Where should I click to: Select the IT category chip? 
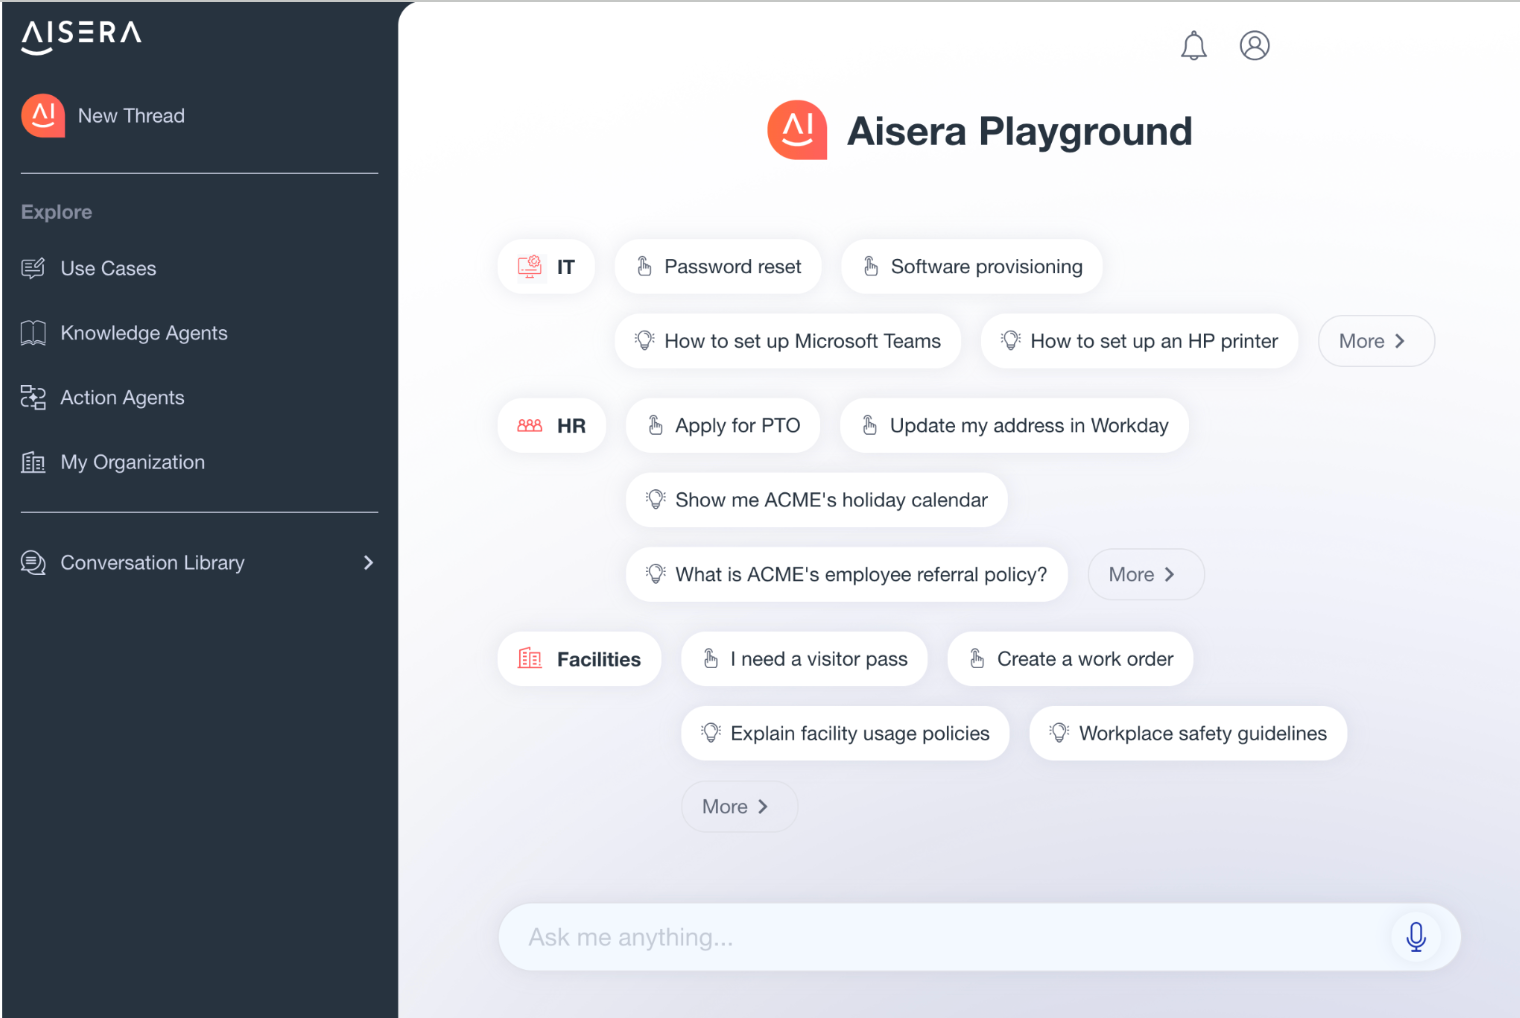coord(546,267)
